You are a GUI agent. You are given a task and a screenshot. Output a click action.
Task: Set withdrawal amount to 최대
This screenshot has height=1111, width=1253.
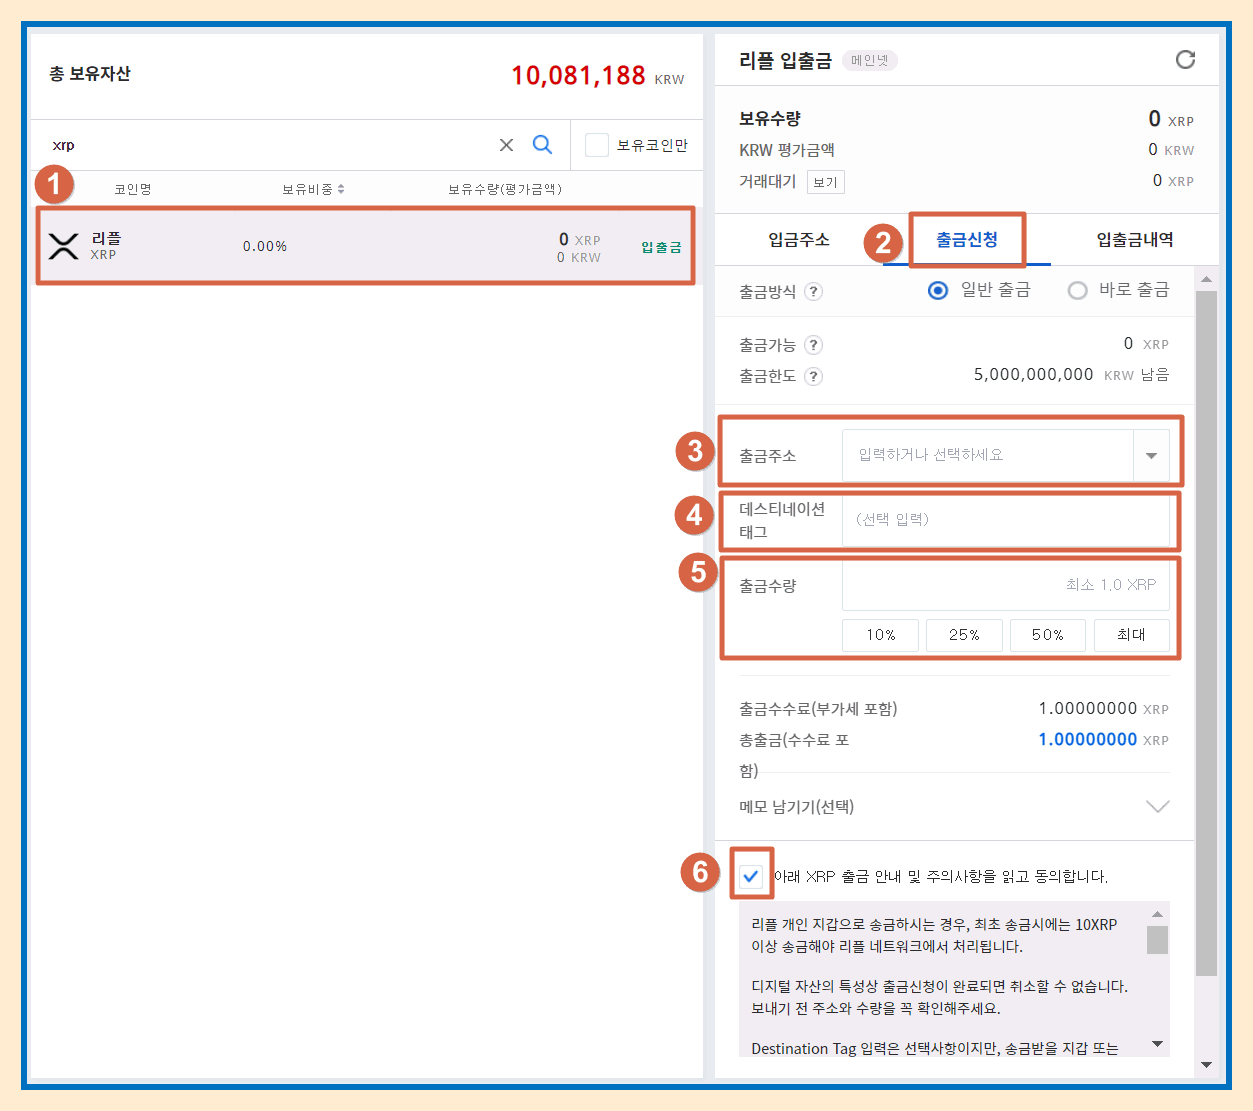[1131, 635]
